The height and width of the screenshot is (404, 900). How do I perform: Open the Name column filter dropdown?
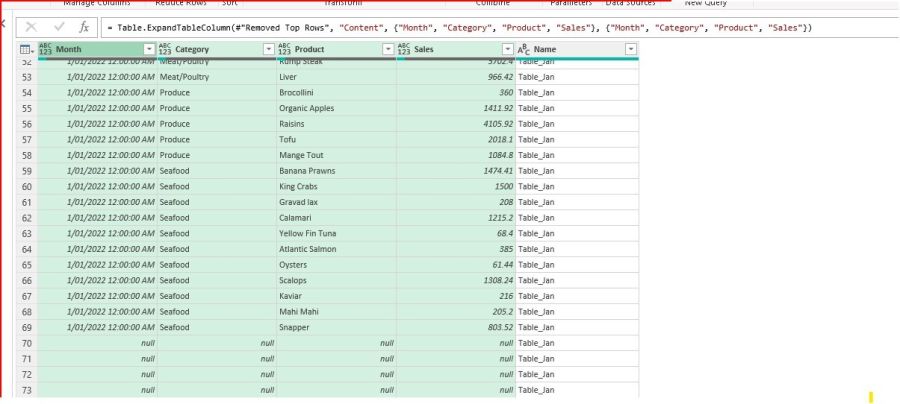click(631, 49)
